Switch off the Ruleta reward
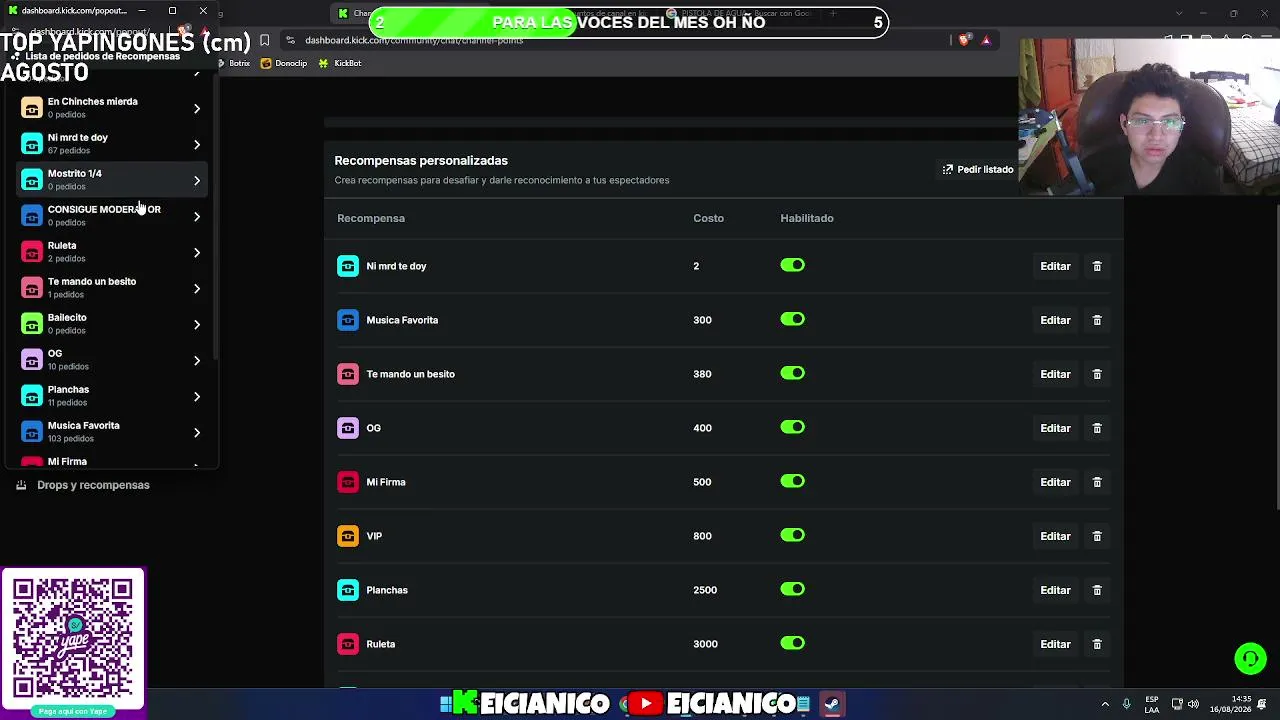Viewport: 1280px width, 720px height. point(792,643)
